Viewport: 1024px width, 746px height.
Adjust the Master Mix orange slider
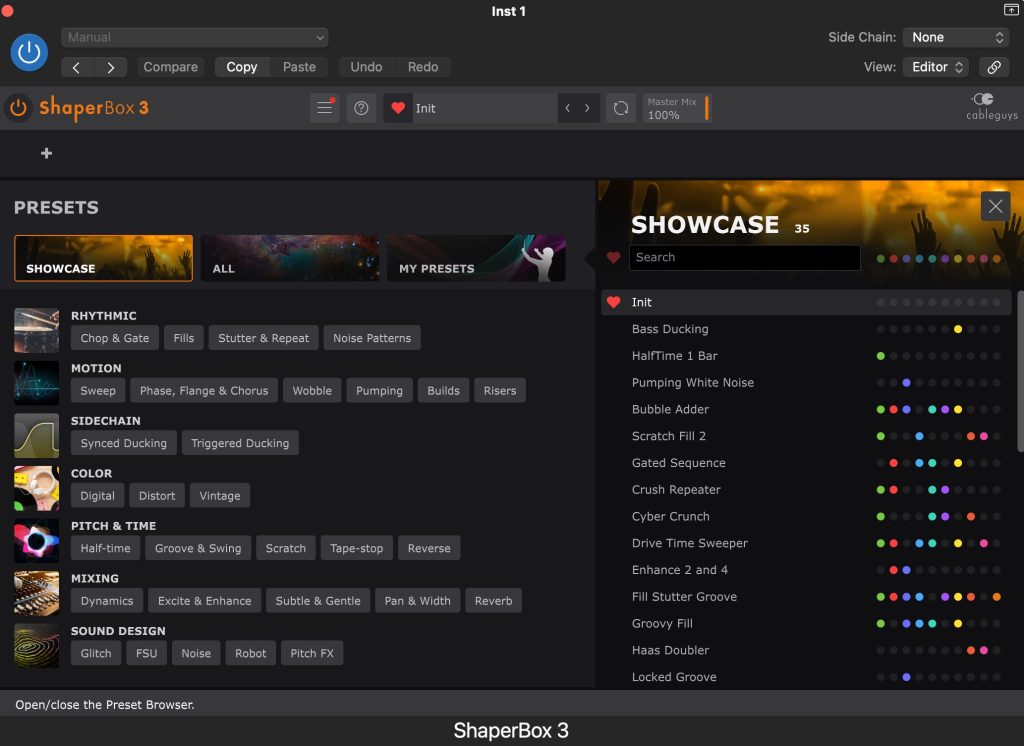point(707,108)
